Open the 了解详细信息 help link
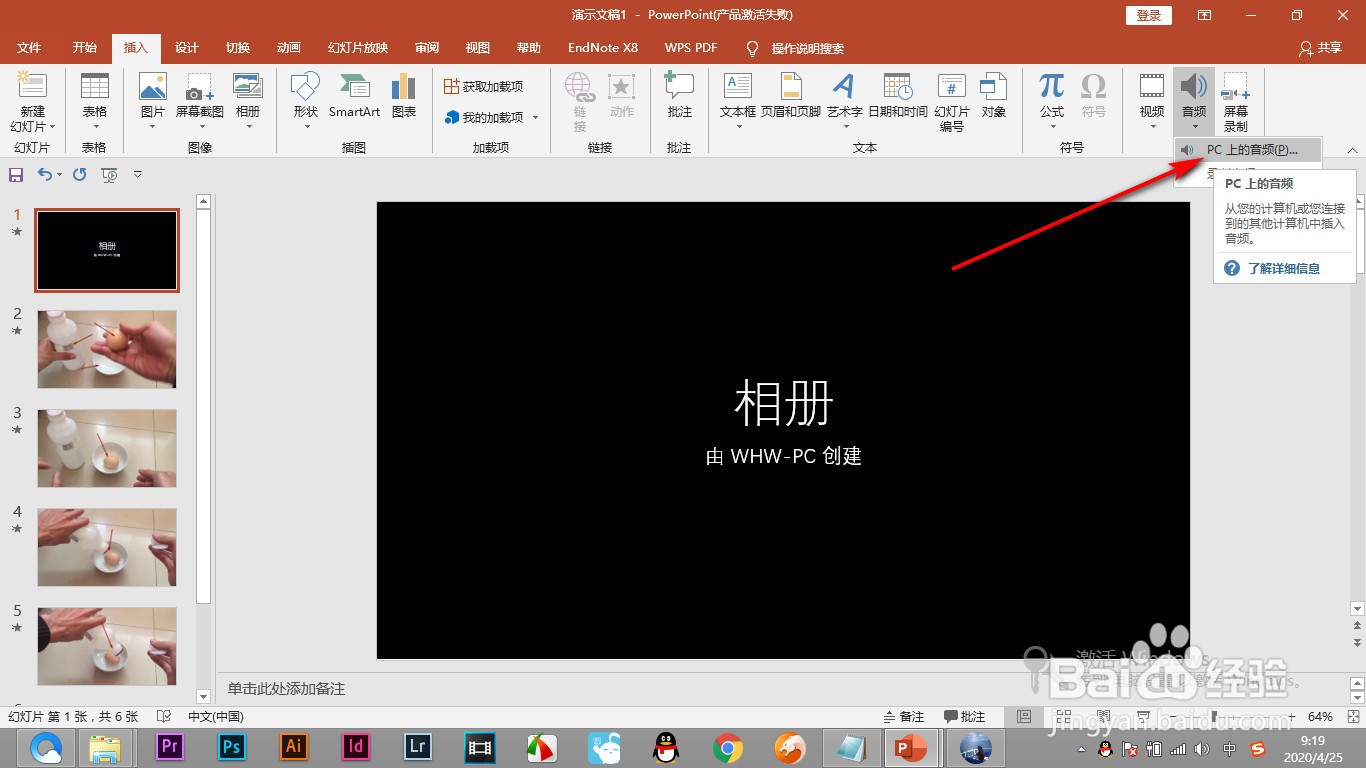Image resolution: width=1366 pixels, height=768 pixels. click(x=1285, y=268)
